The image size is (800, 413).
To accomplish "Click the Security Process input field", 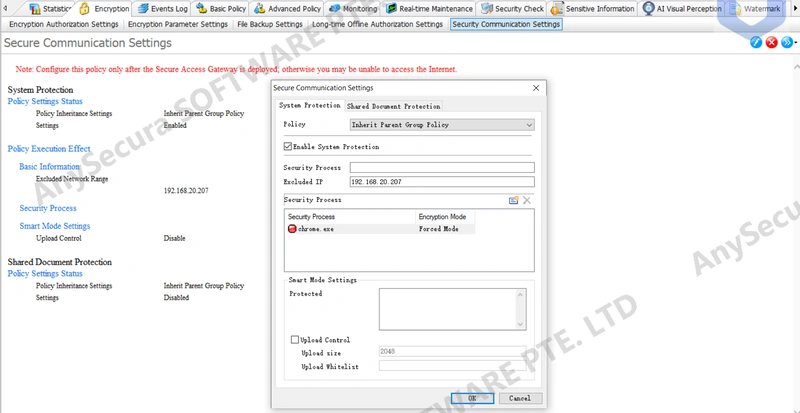I will point(442,167).
